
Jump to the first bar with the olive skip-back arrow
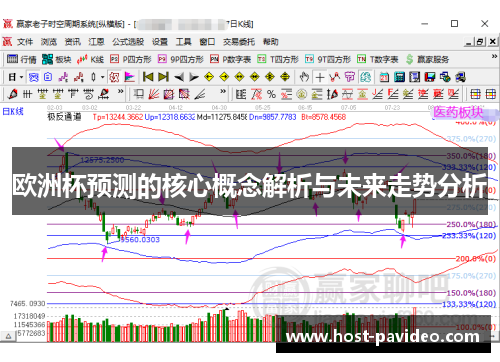(148, 77)
